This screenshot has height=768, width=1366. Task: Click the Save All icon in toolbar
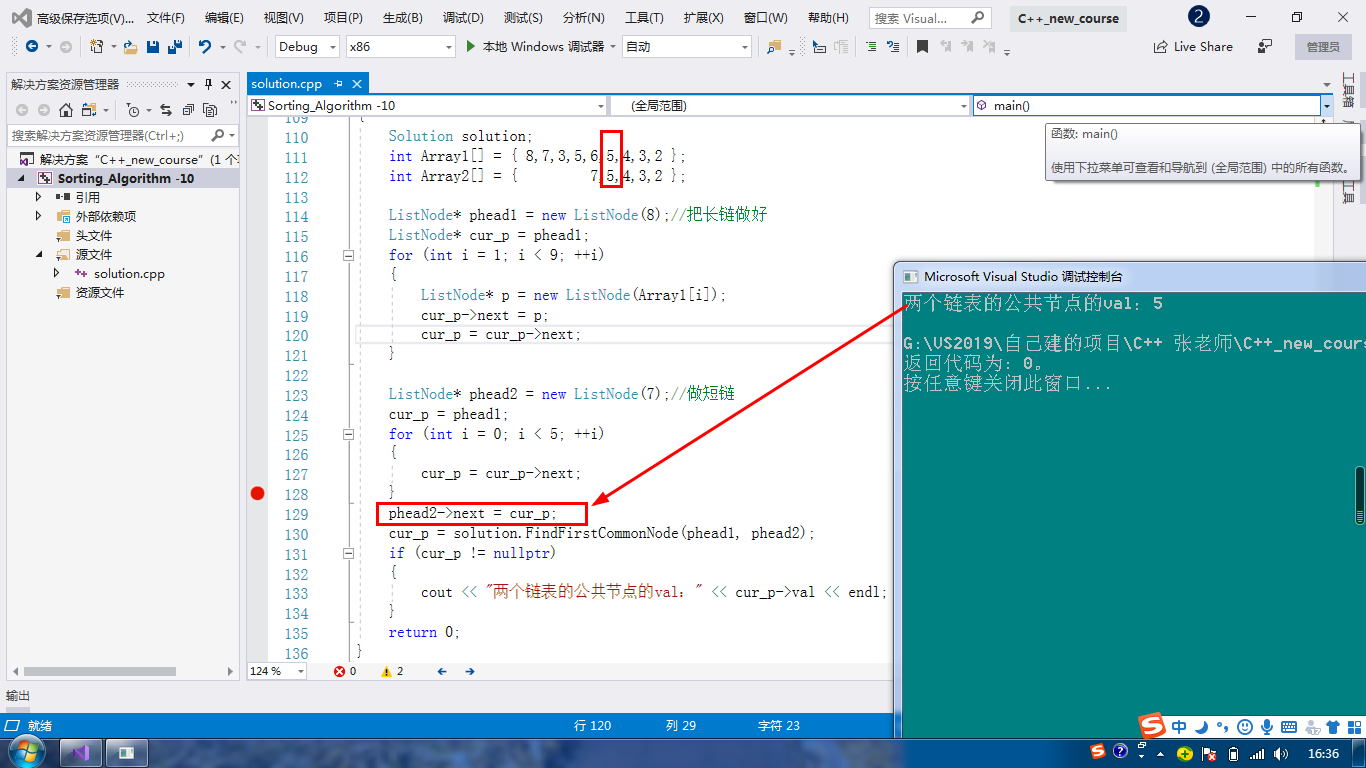click(174, 46)
